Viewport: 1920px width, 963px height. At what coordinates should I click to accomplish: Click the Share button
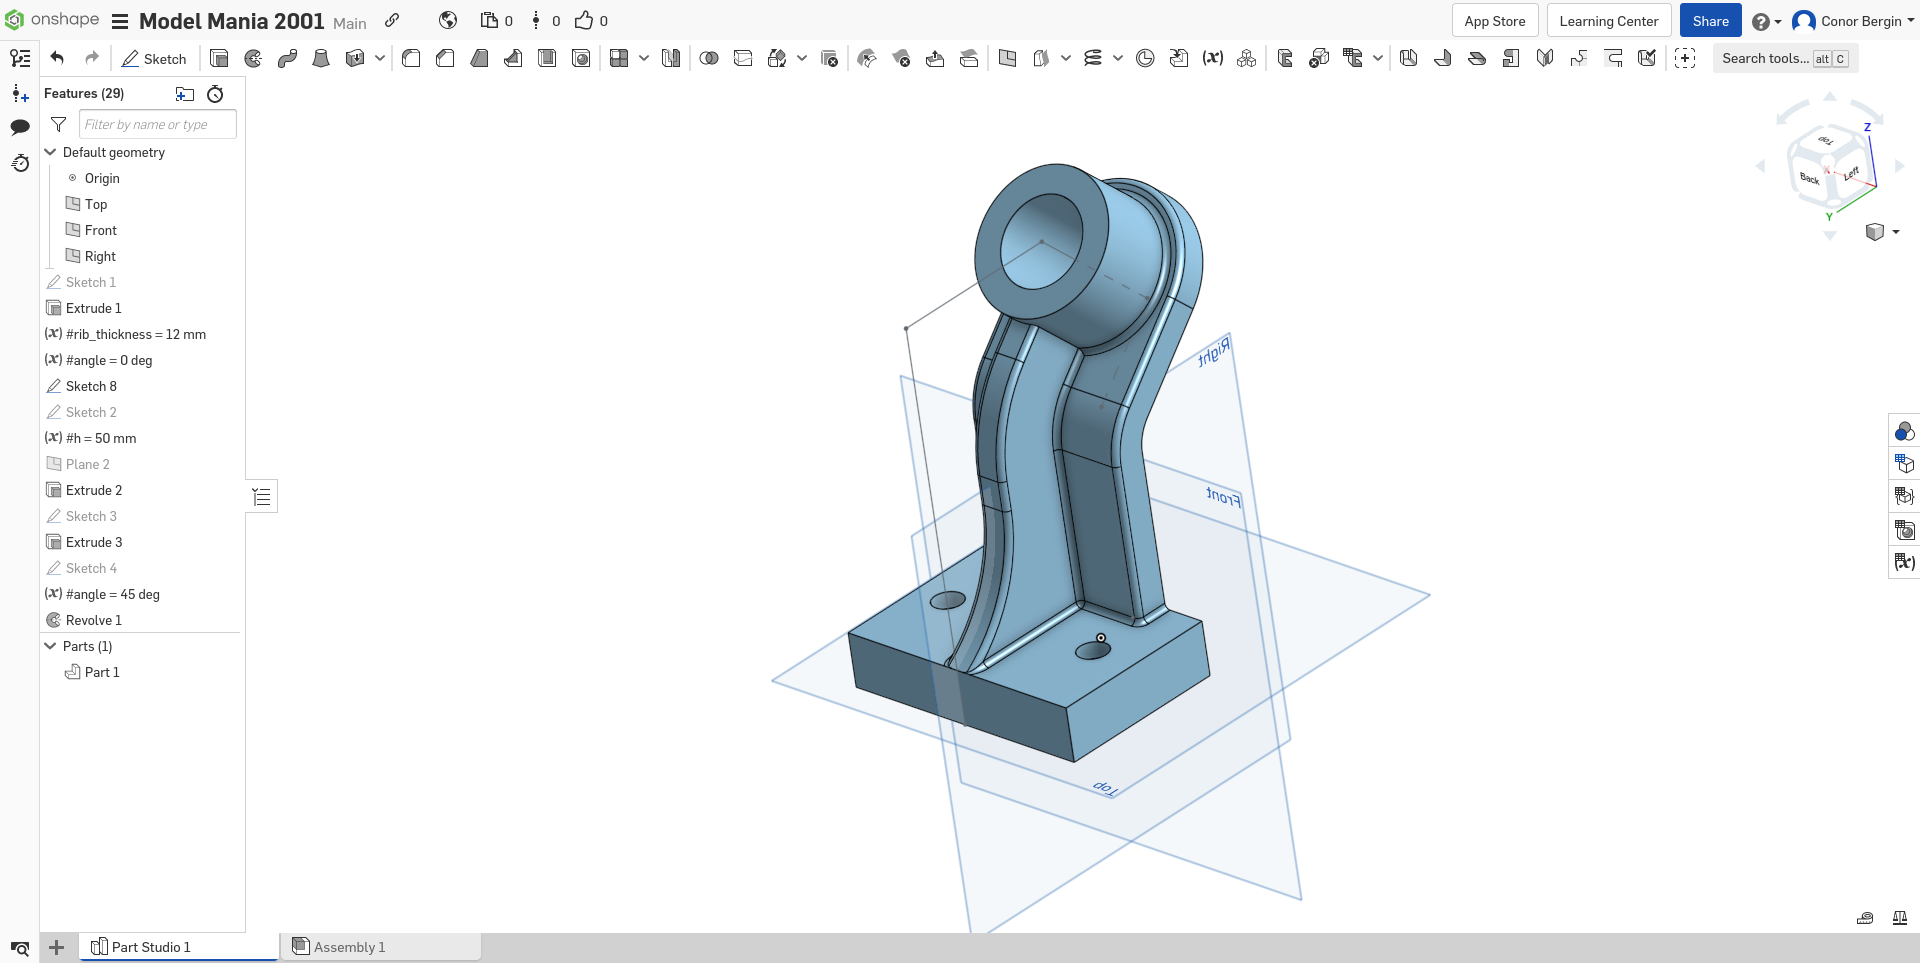coord(1710,20)
